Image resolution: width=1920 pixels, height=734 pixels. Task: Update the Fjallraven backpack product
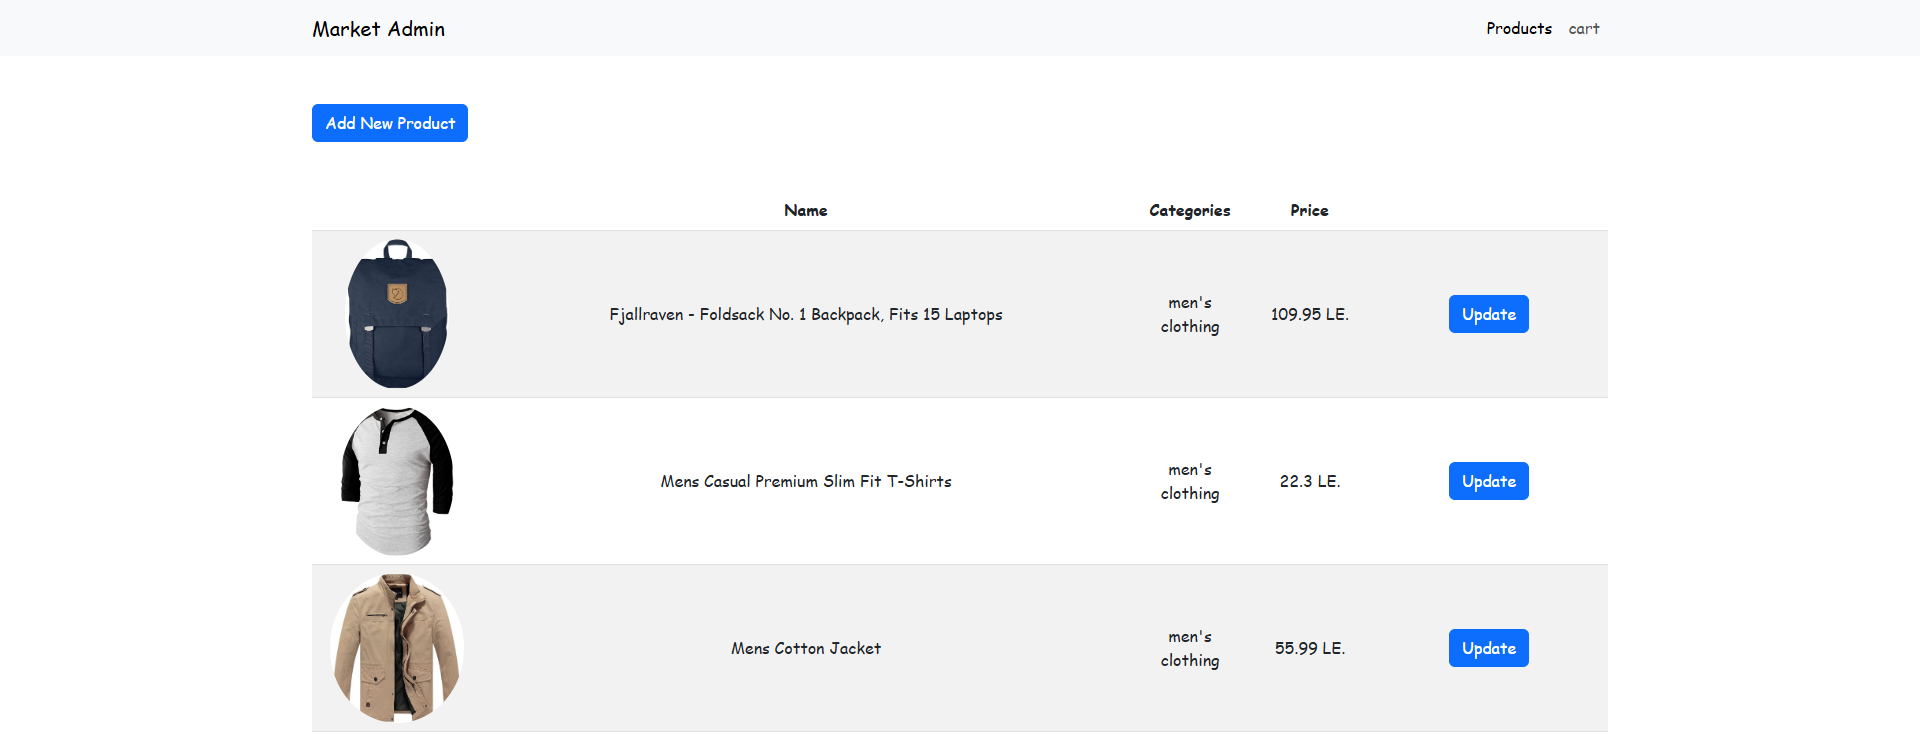point(1489,314)
